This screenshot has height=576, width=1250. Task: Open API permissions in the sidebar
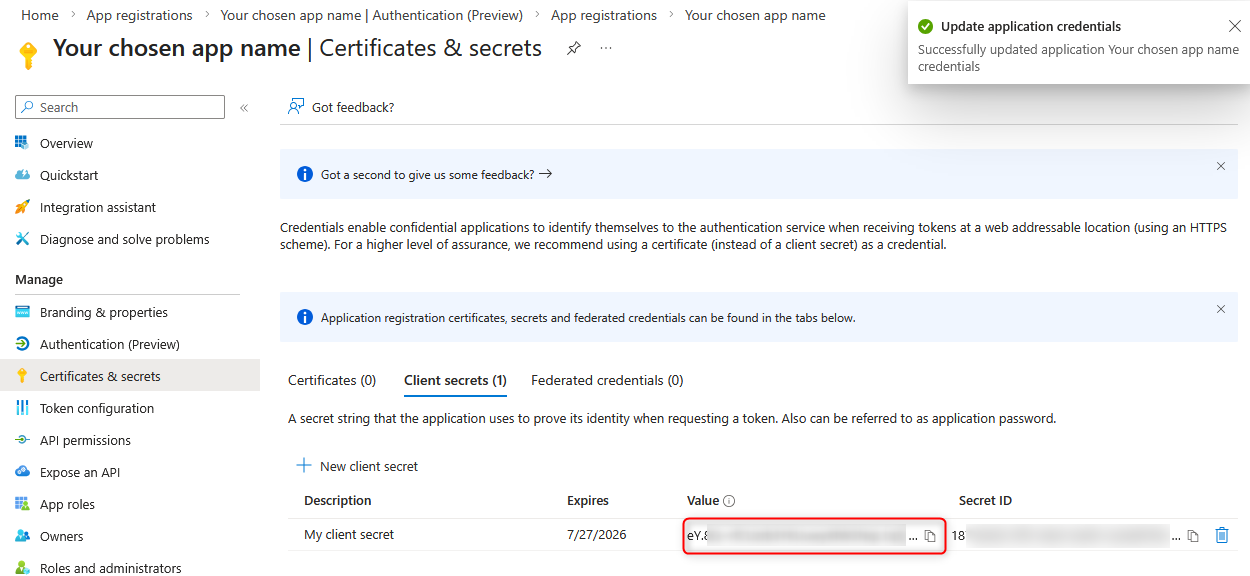click(85, 440)
